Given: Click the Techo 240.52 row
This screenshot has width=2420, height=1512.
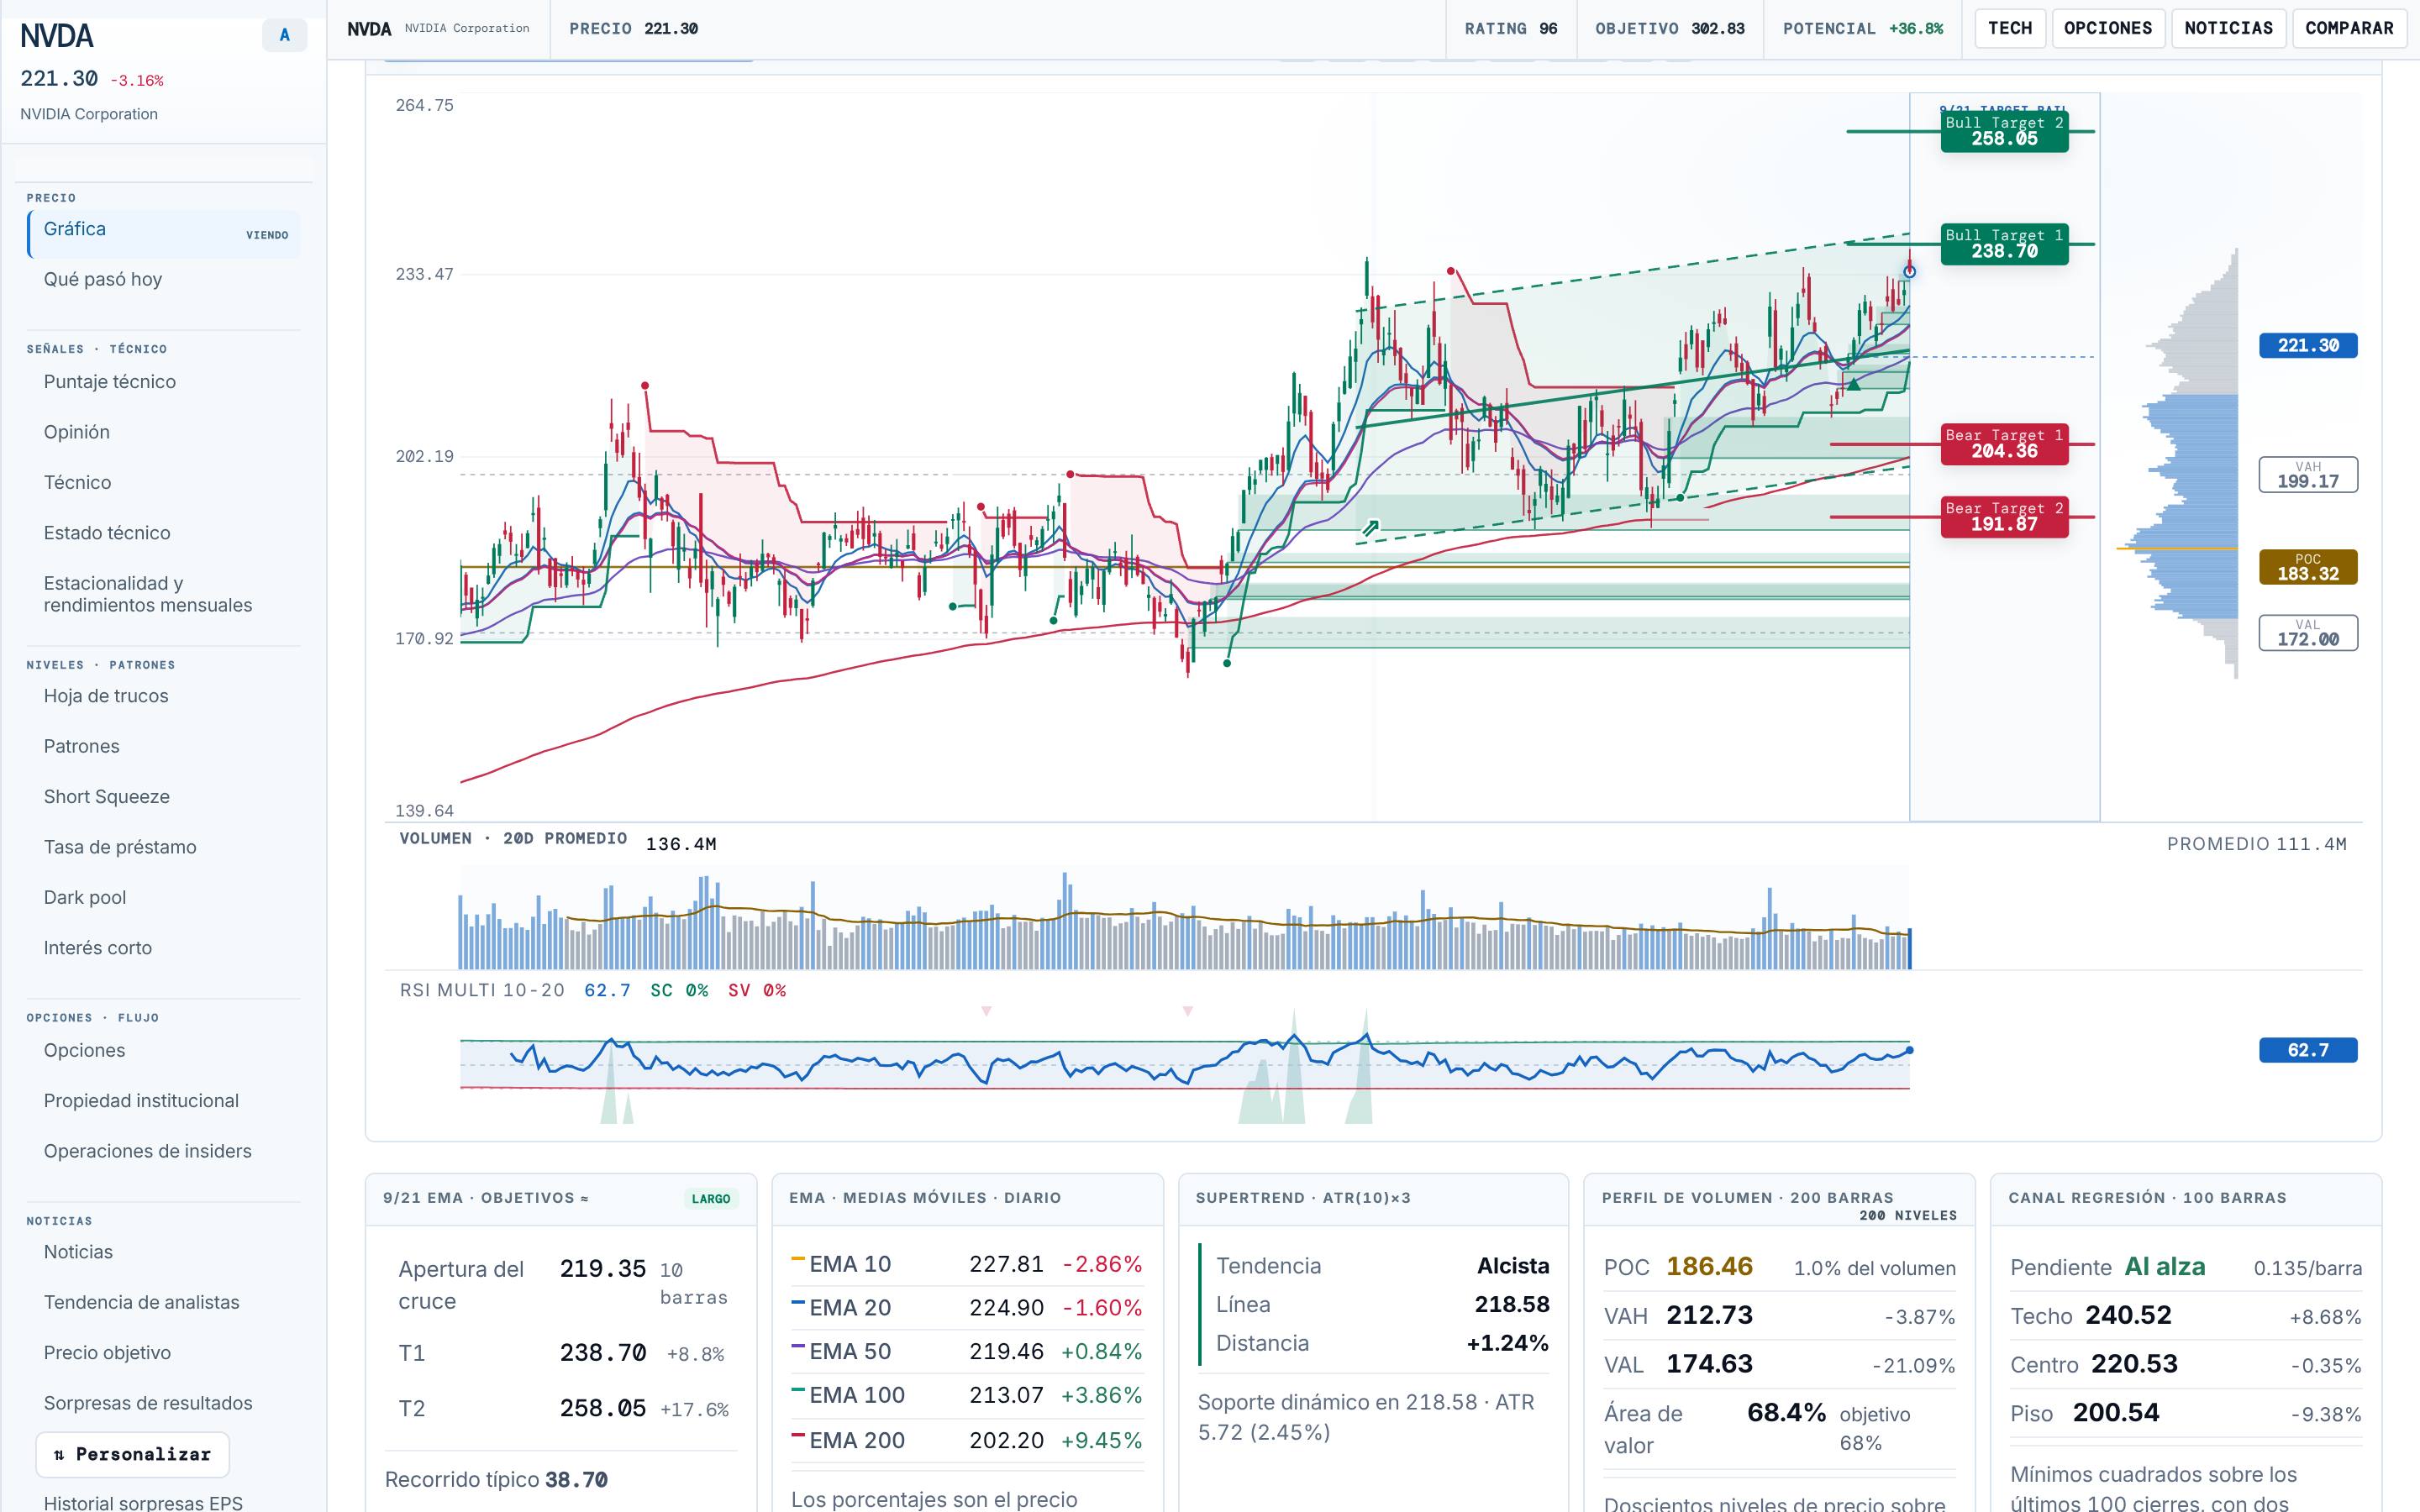Looking at the screenshot, I should (x=2186, y=1316).
